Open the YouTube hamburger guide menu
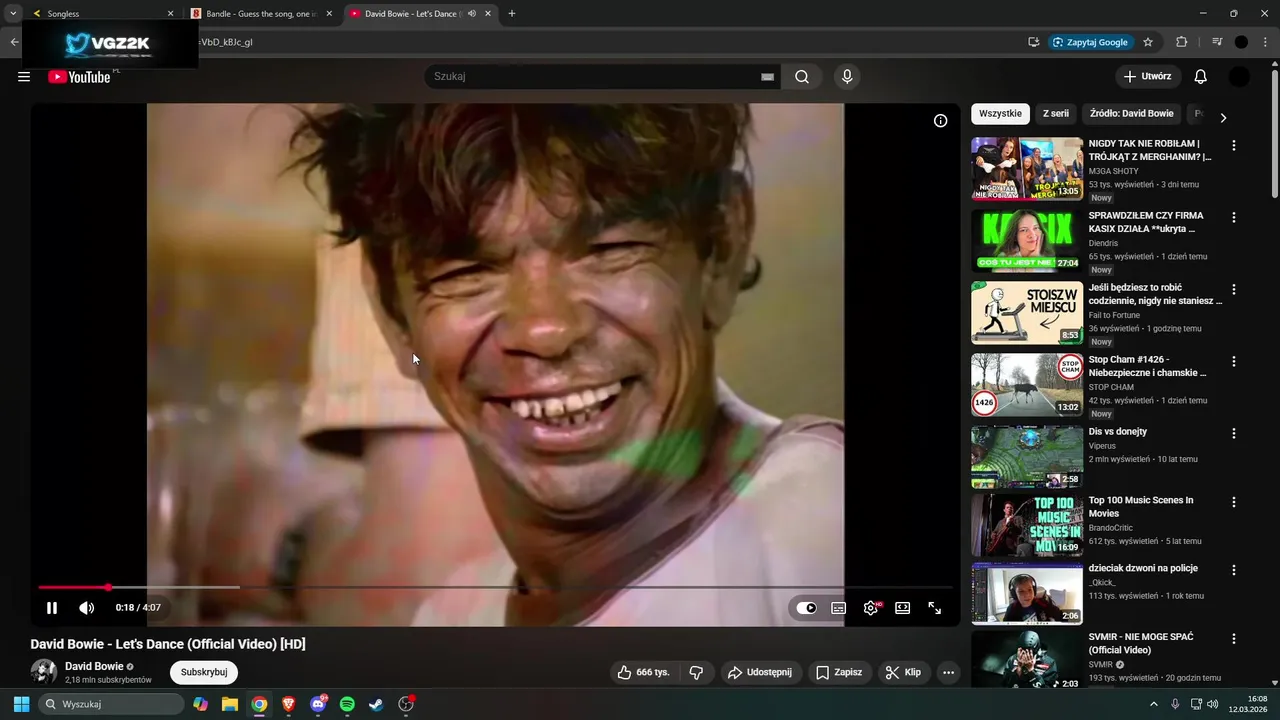This screenshot has width=1280, height=720. point(24,77)
